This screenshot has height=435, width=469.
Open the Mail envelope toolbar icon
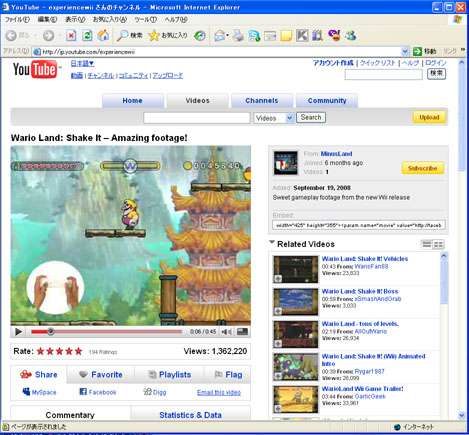219,35
